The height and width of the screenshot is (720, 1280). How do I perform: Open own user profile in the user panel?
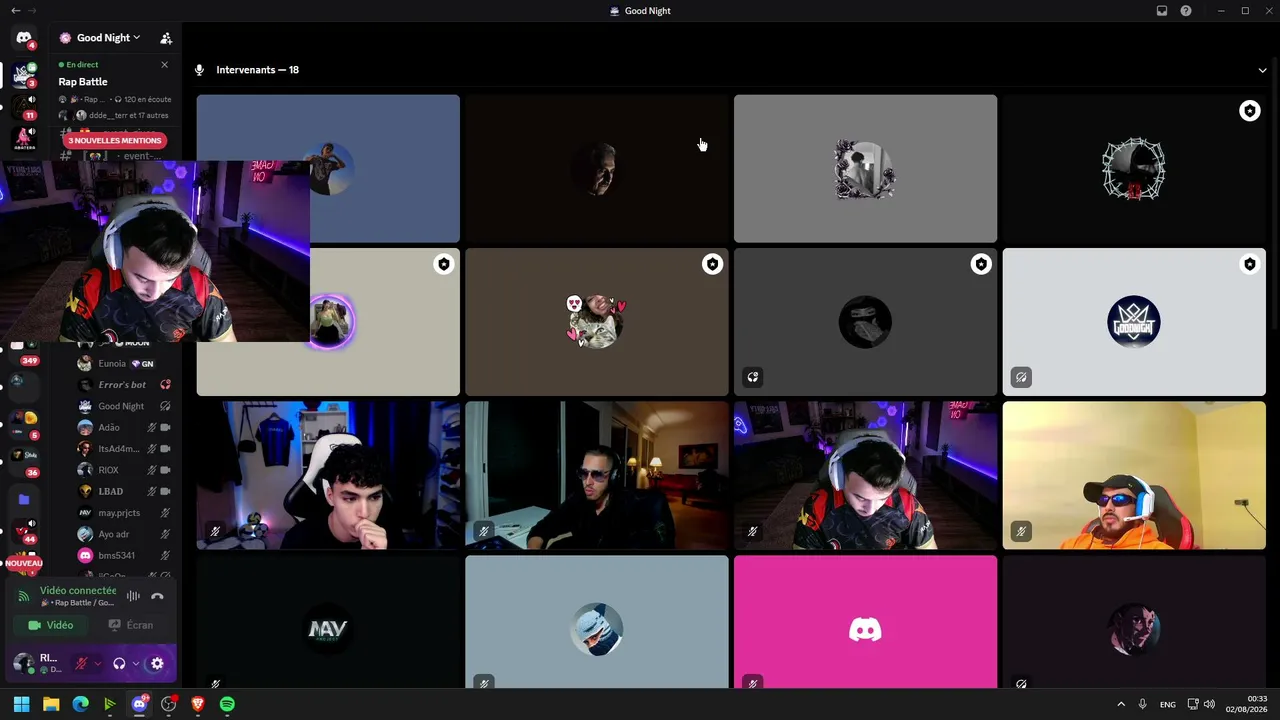[38, 663]
